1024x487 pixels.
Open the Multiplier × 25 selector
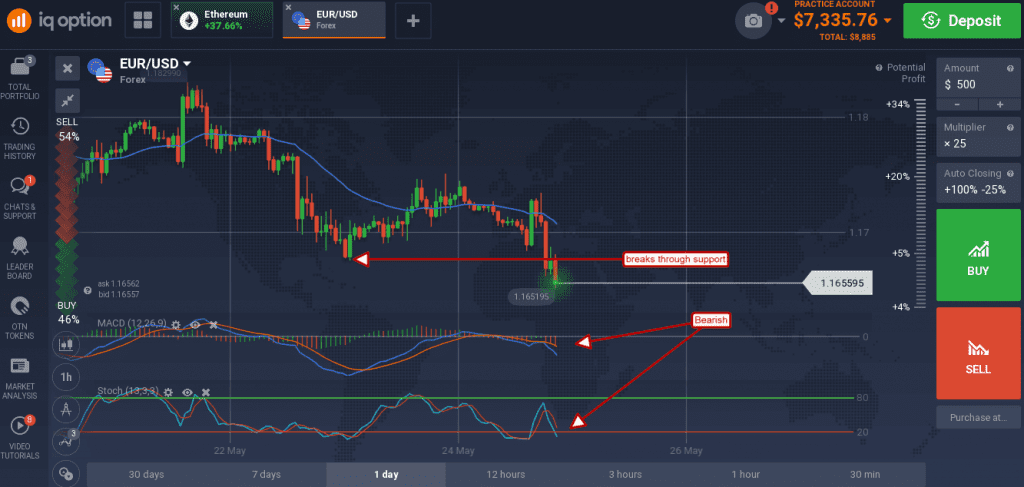pyautogui.click(x=978, y=136)
